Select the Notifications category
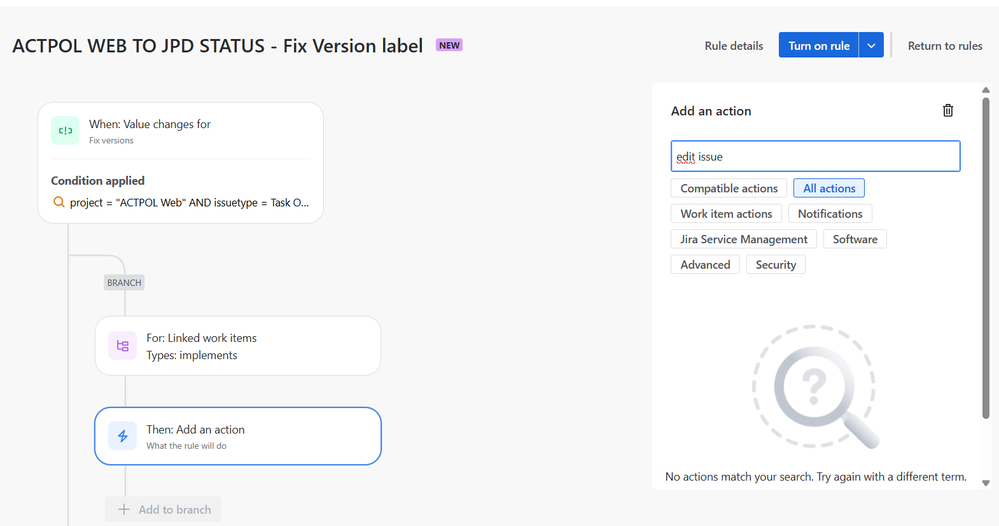999x526 pixels. tap(830, 213)
